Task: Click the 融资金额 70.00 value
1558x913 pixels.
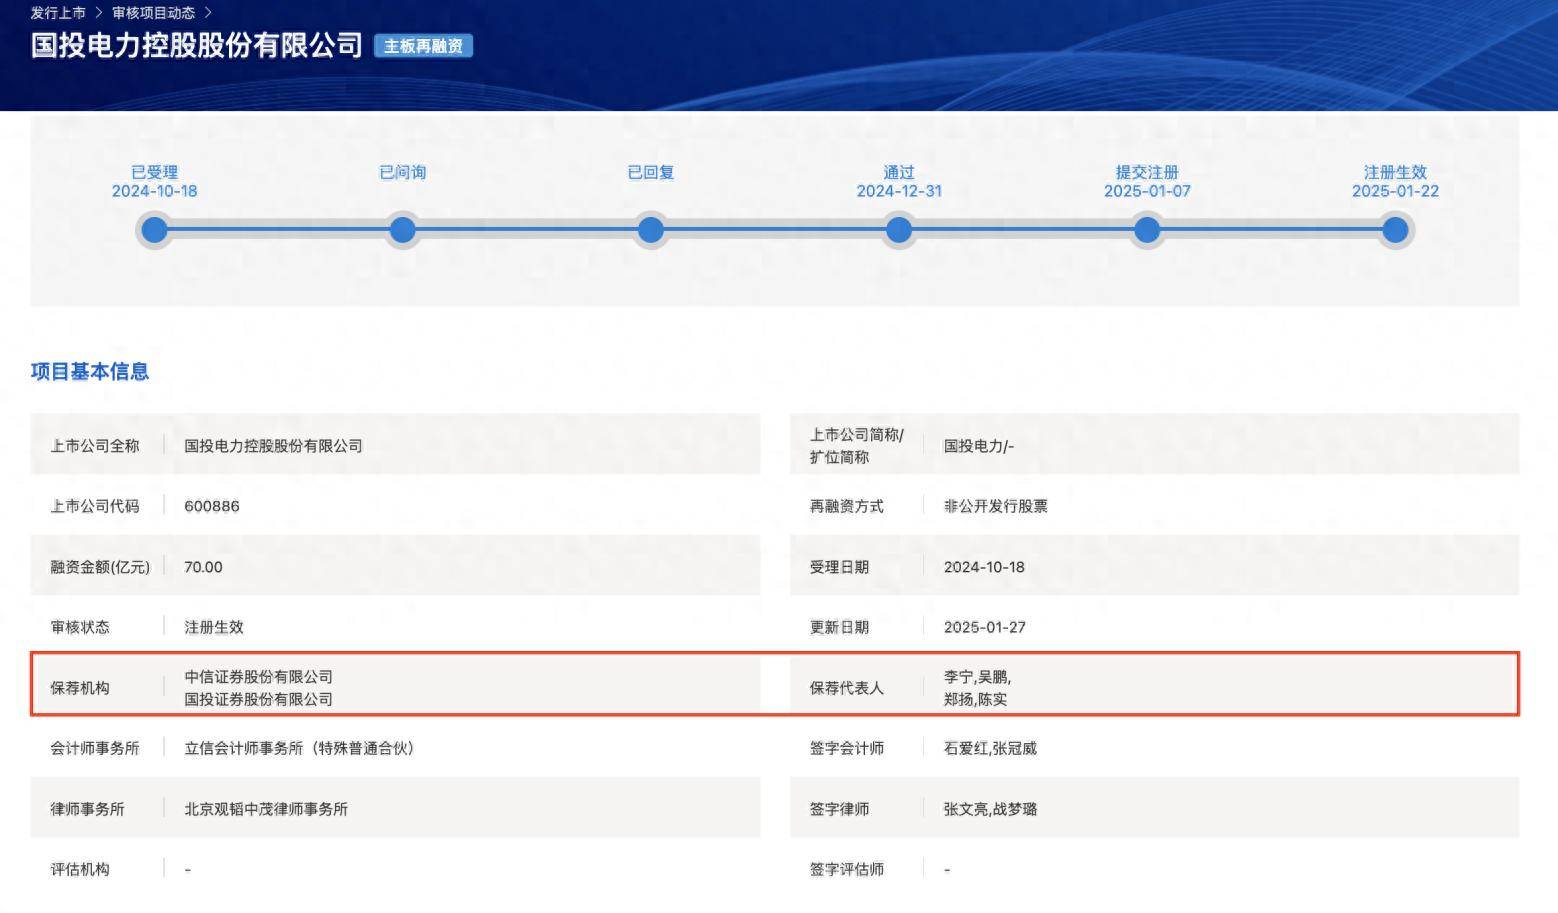Action: pyautogui.click(x=203, y=567)
